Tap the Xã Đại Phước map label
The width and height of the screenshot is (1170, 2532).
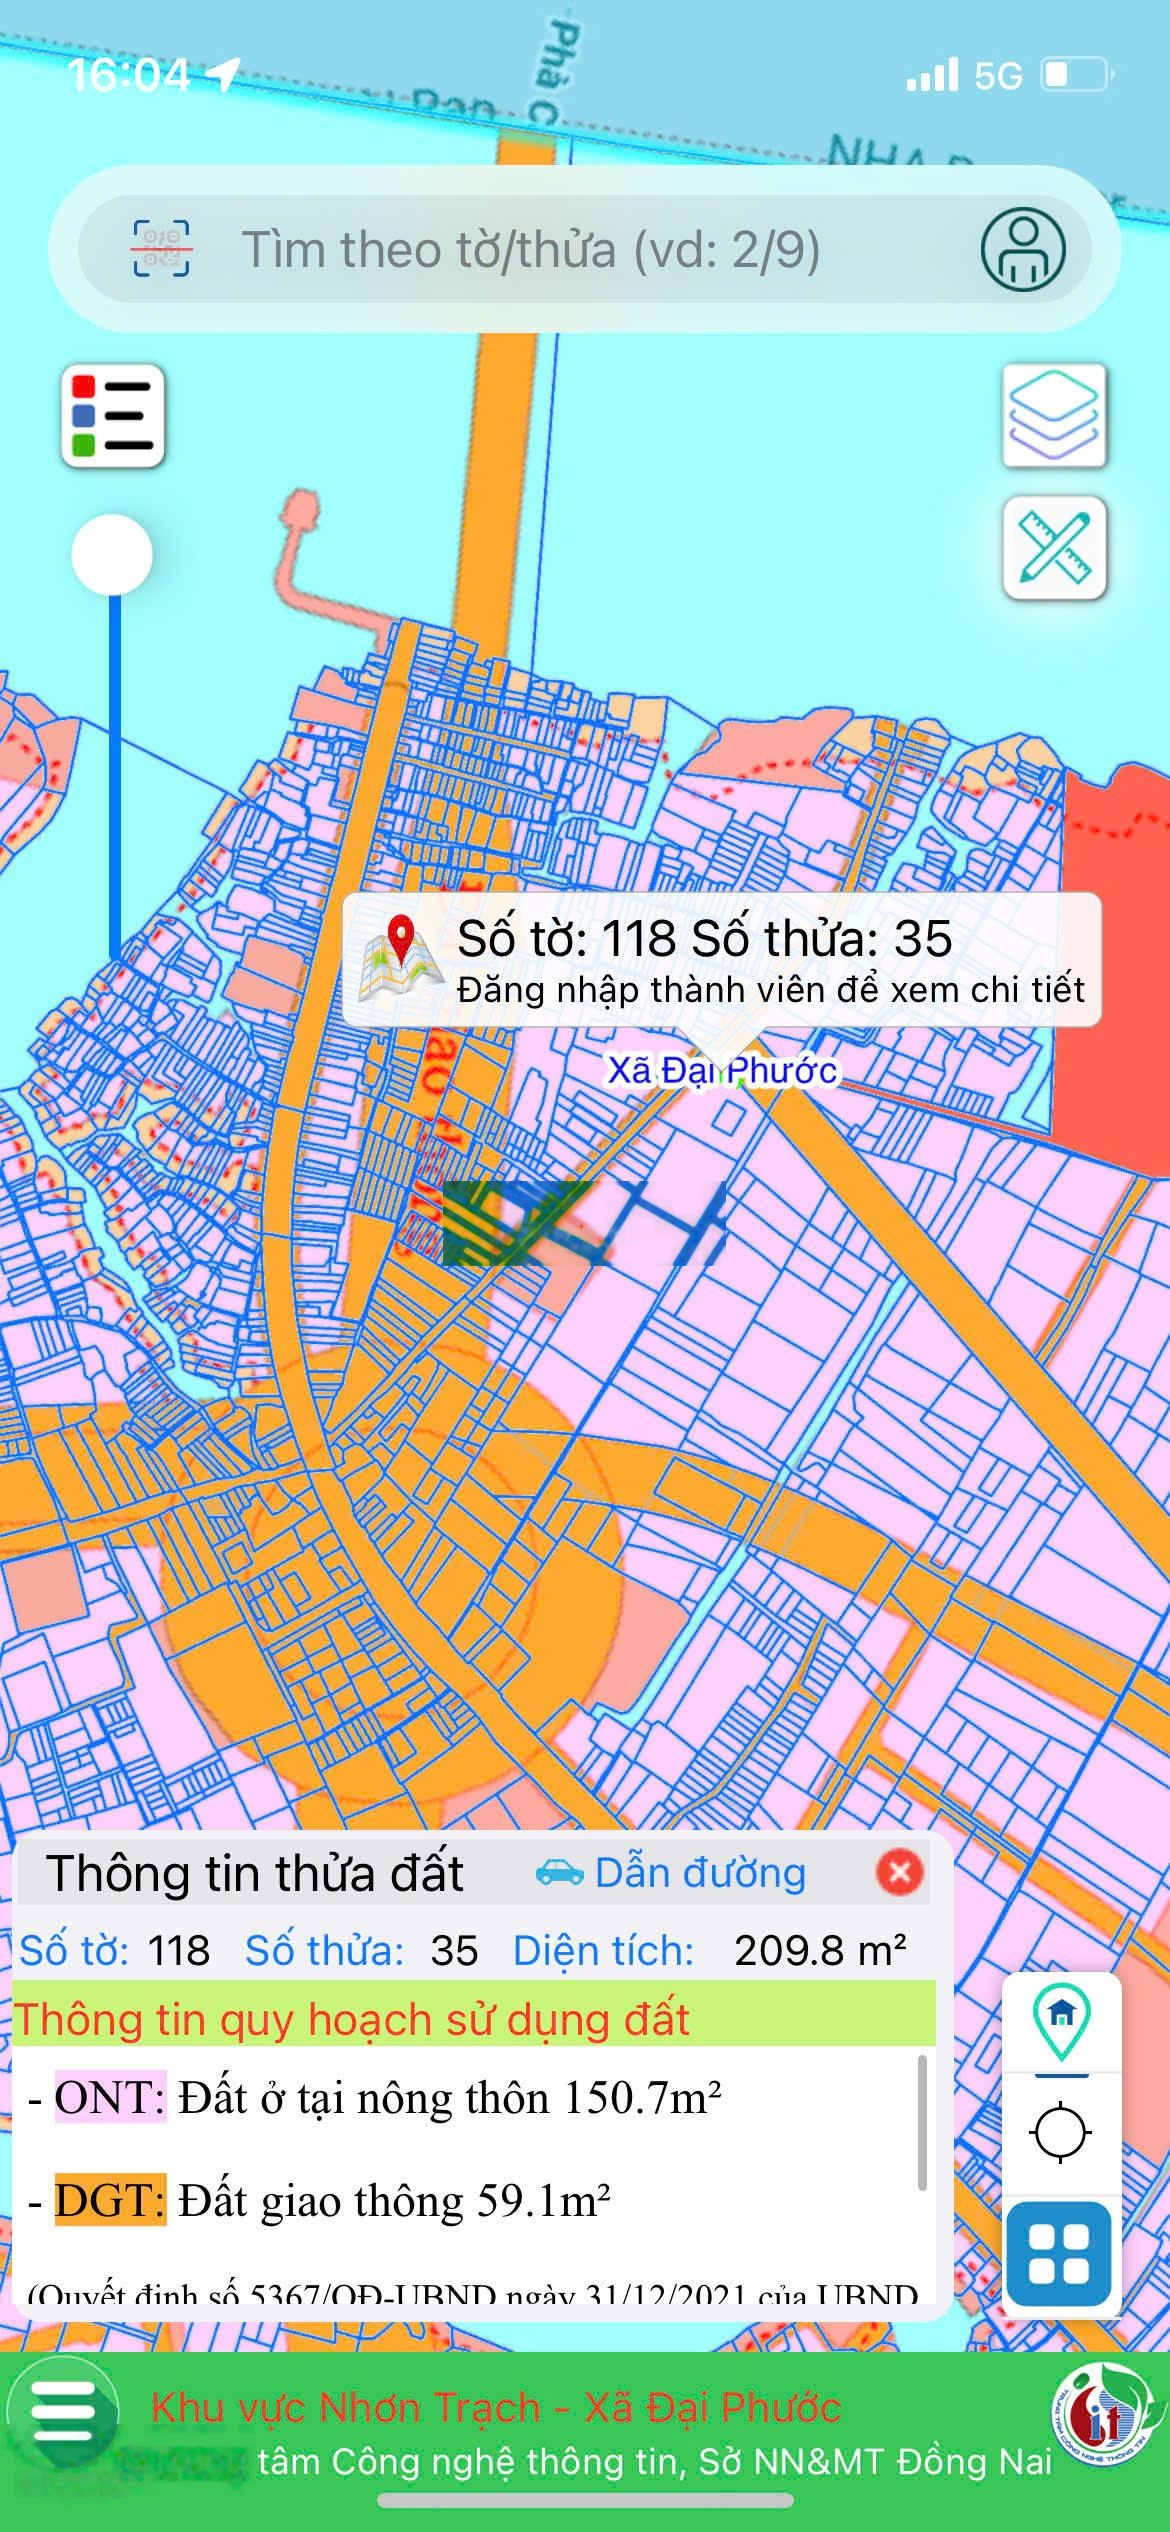tap(722, 1070)
